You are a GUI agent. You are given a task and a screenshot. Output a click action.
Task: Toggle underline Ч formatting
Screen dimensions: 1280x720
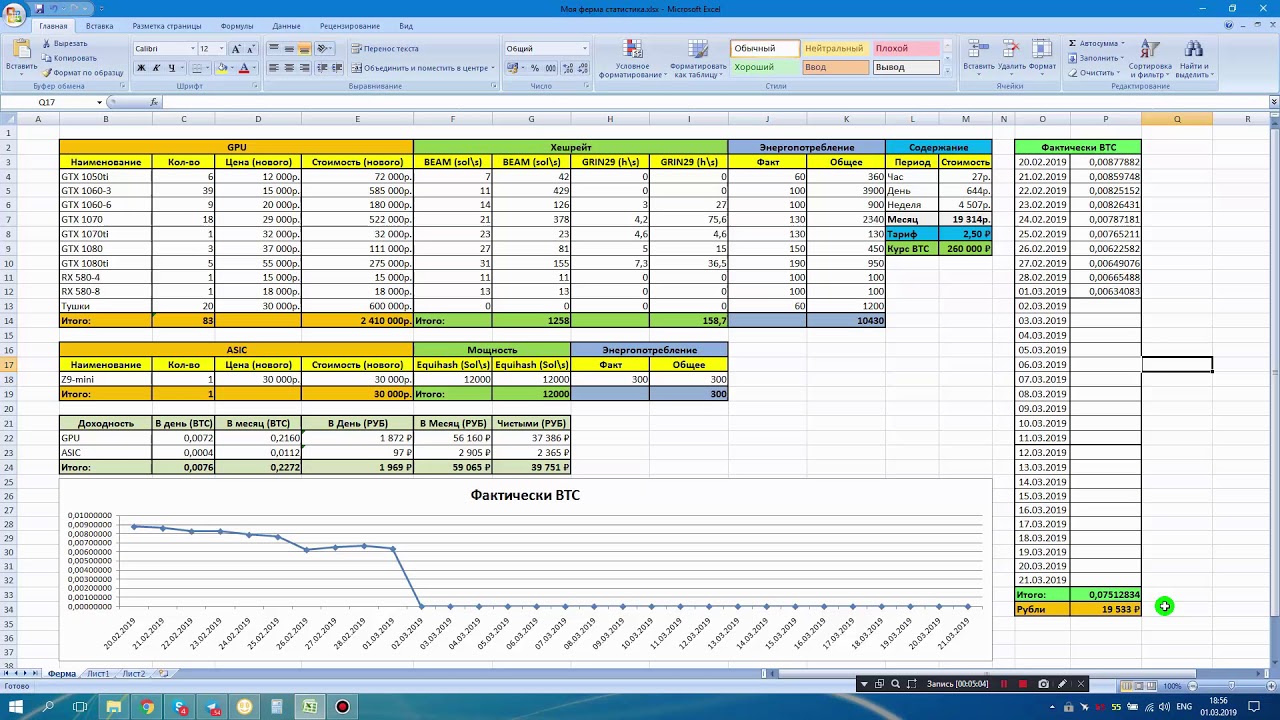point(171,68)
